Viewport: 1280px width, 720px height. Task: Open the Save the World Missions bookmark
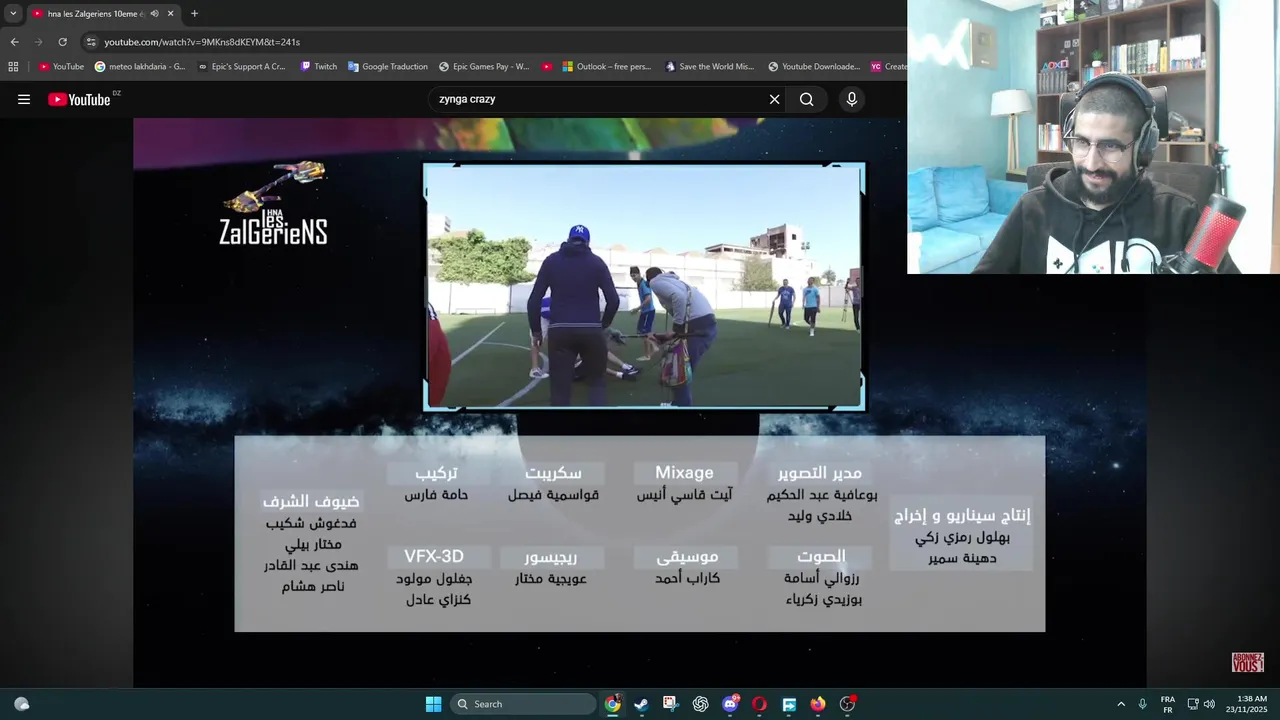point(709,67)
